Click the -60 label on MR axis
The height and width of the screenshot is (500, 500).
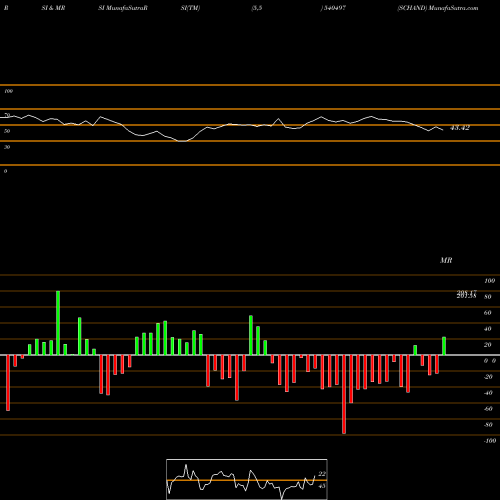[488, 409]
